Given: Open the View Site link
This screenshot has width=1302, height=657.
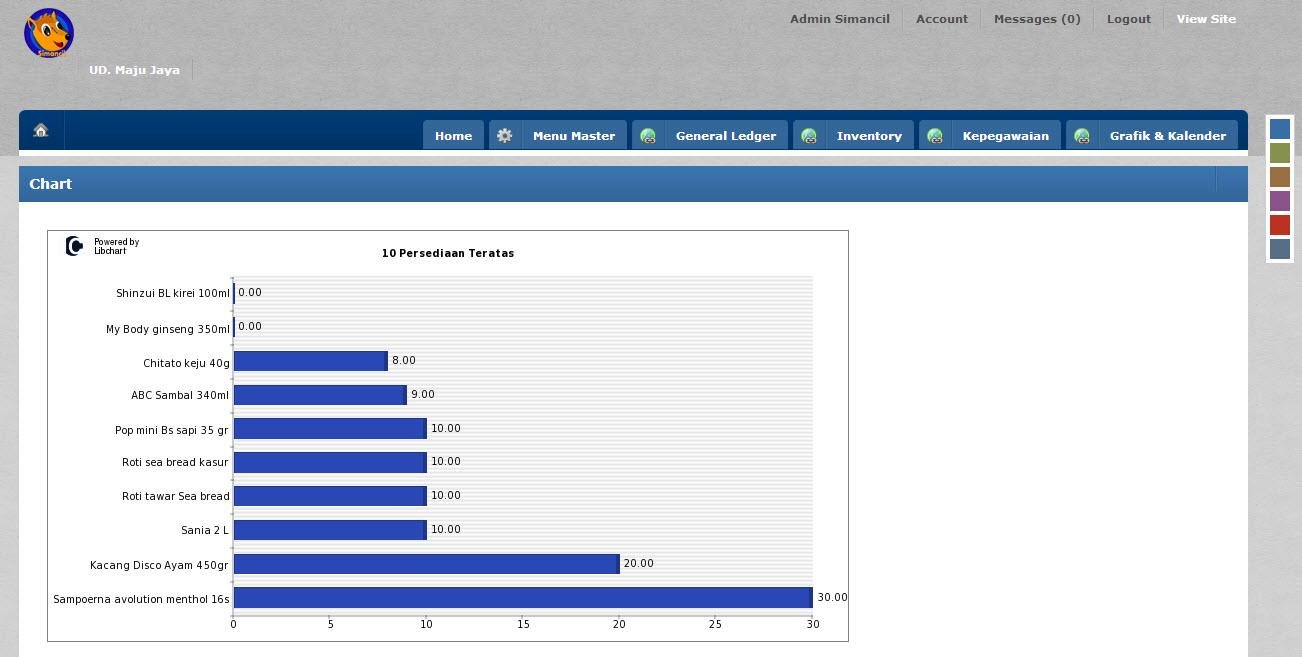Looking at the screenshot, I should click(1206, 18).
